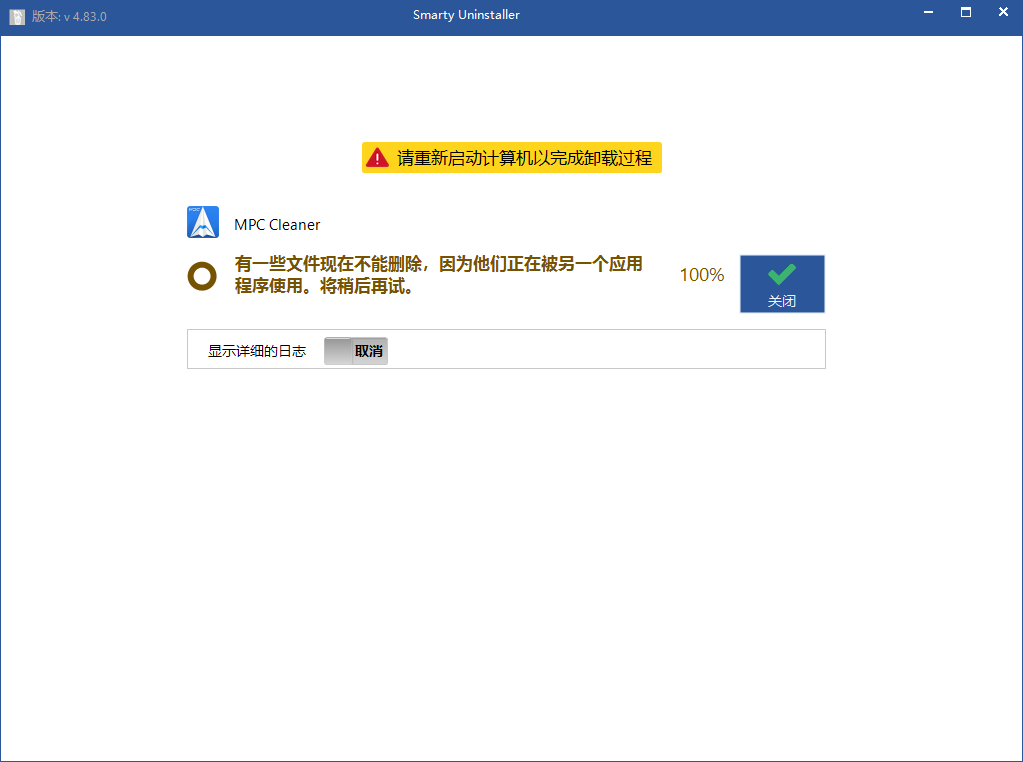This screenshot has height=762, width=1023.
Task: Click the close X icon in the title bar
Action: pos(1002,13)
